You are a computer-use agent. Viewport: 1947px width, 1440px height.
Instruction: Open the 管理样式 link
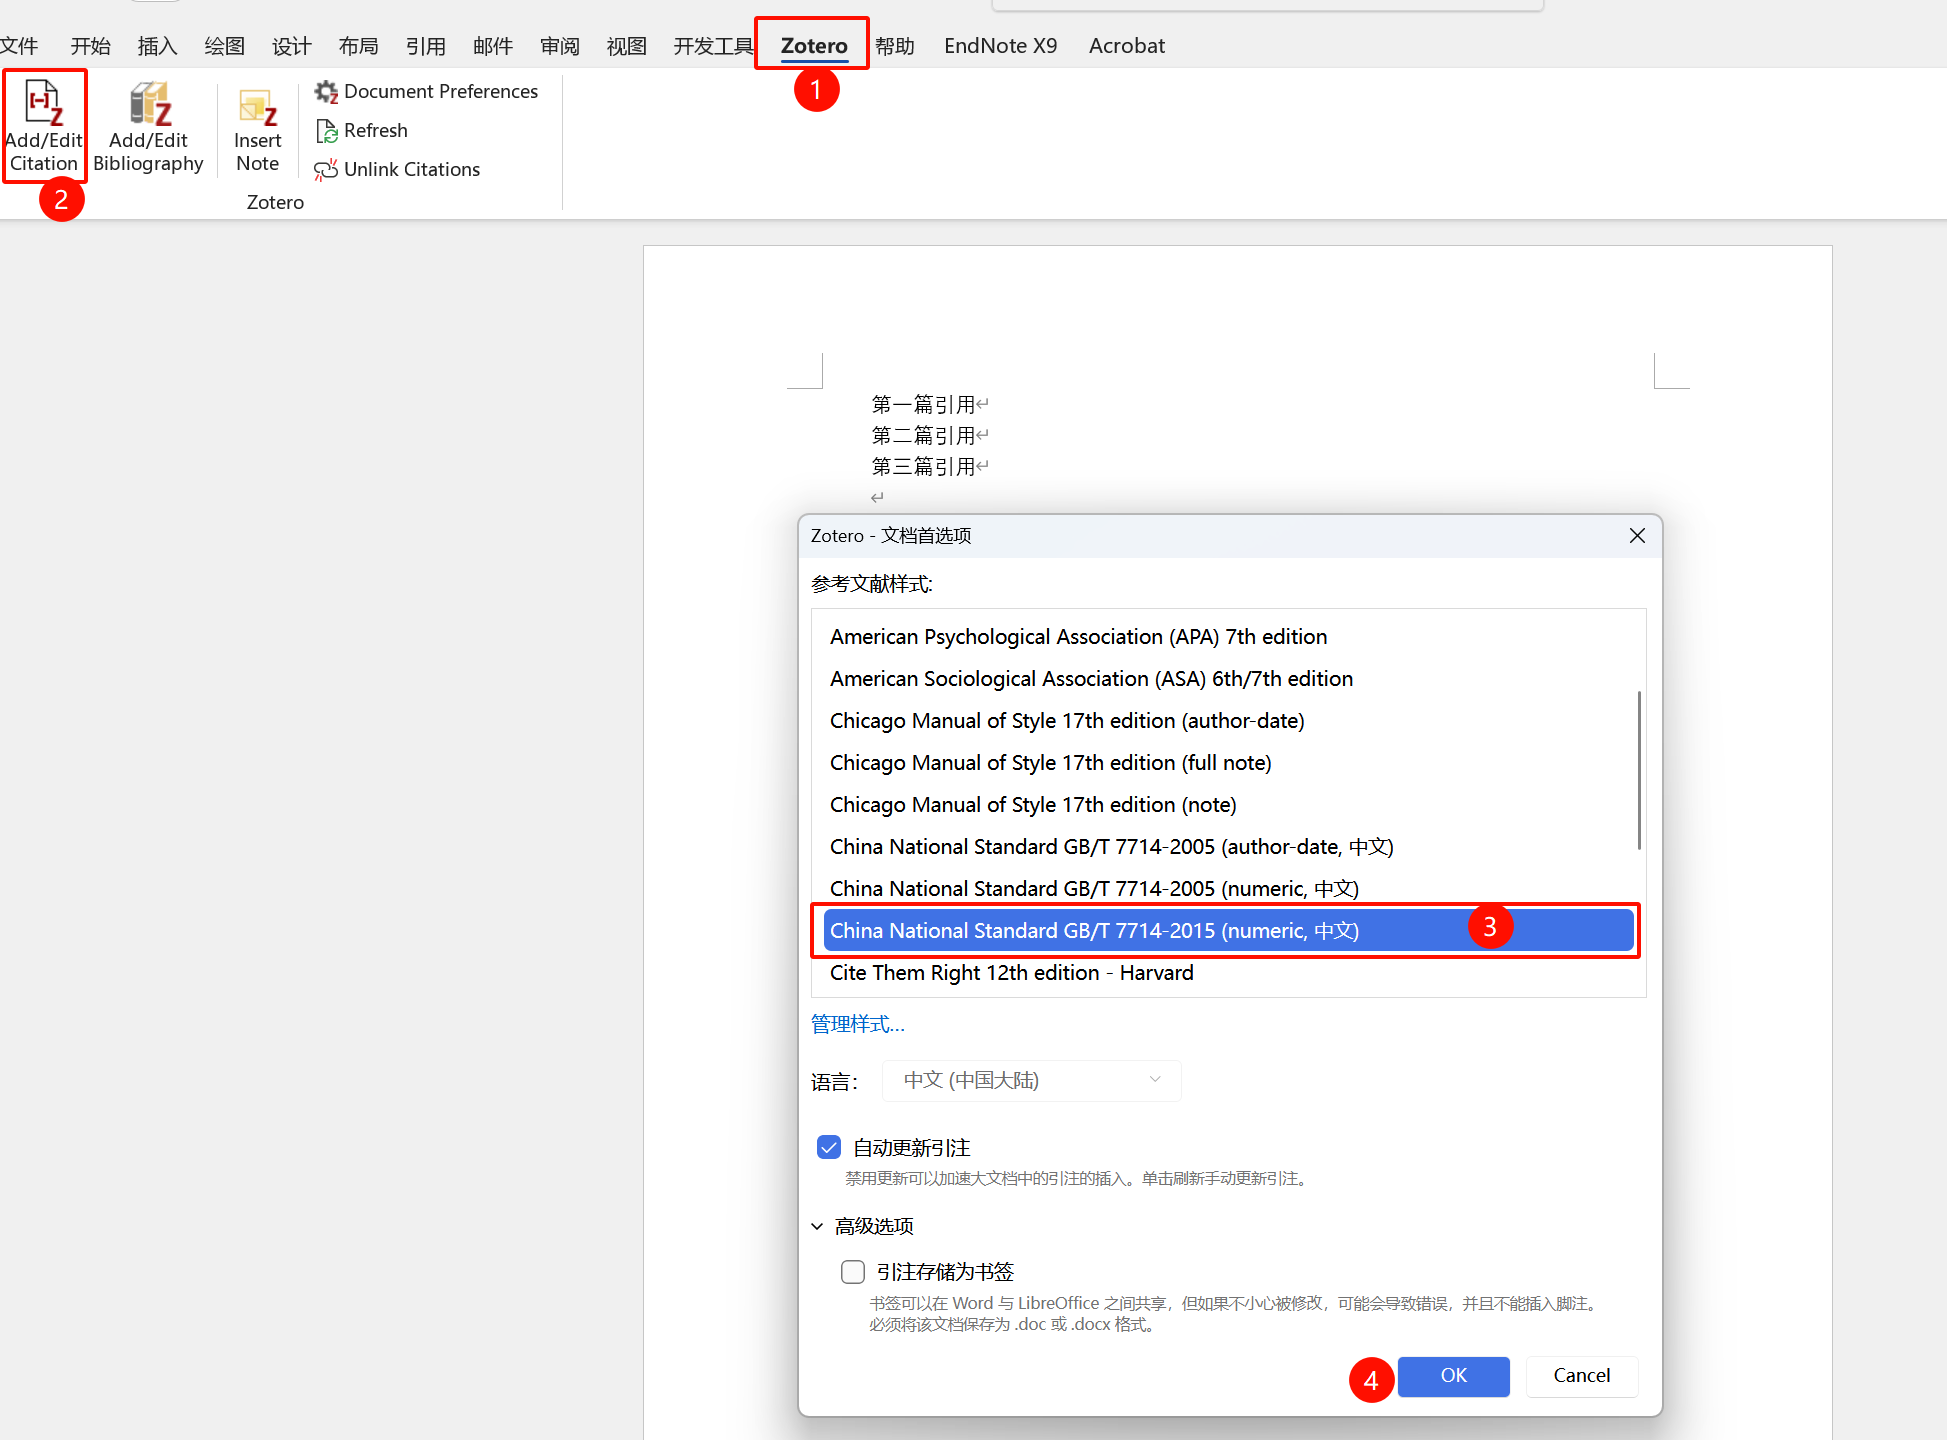coord(857,1024)
